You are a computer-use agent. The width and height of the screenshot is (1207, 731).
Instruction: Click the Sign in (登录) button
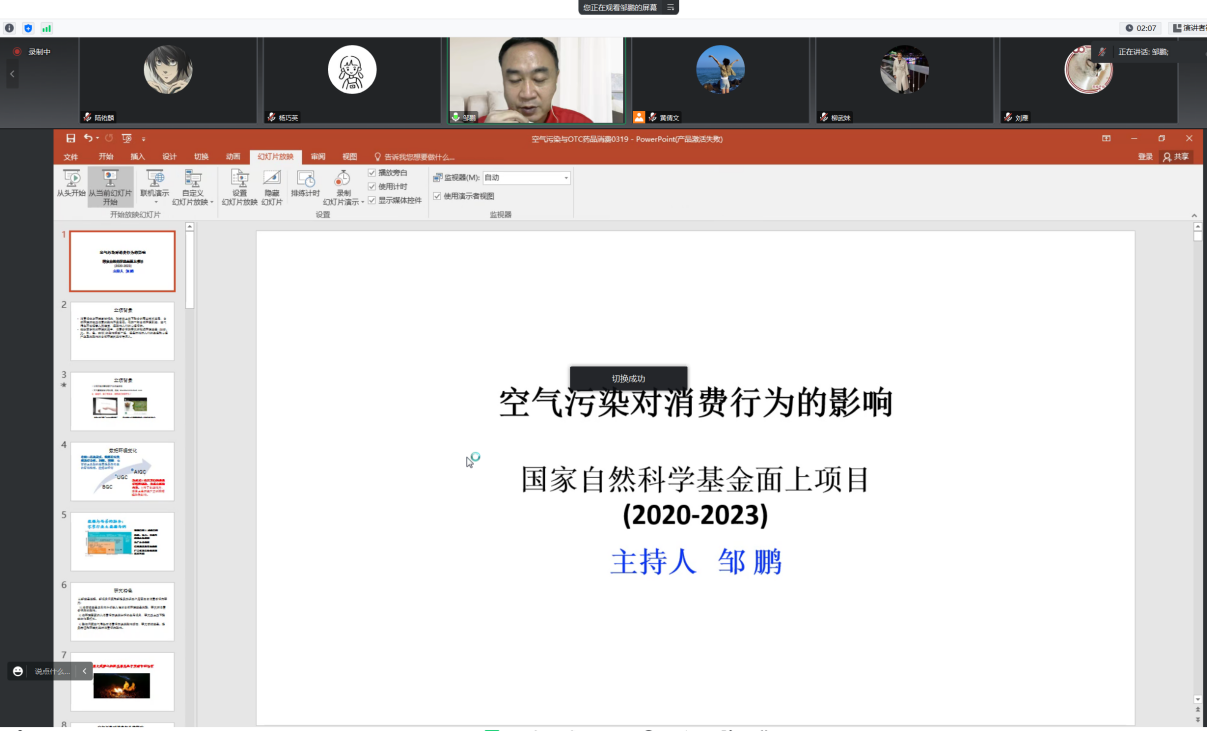coord(1145,157)
